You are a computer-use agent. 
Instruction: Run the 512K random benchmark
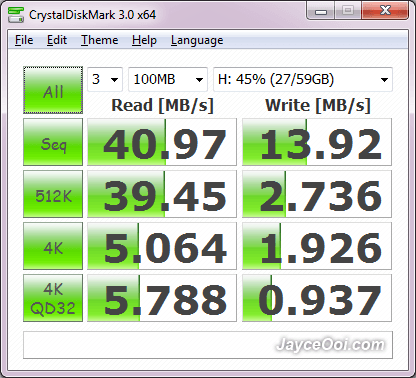[x=53, y=194]
